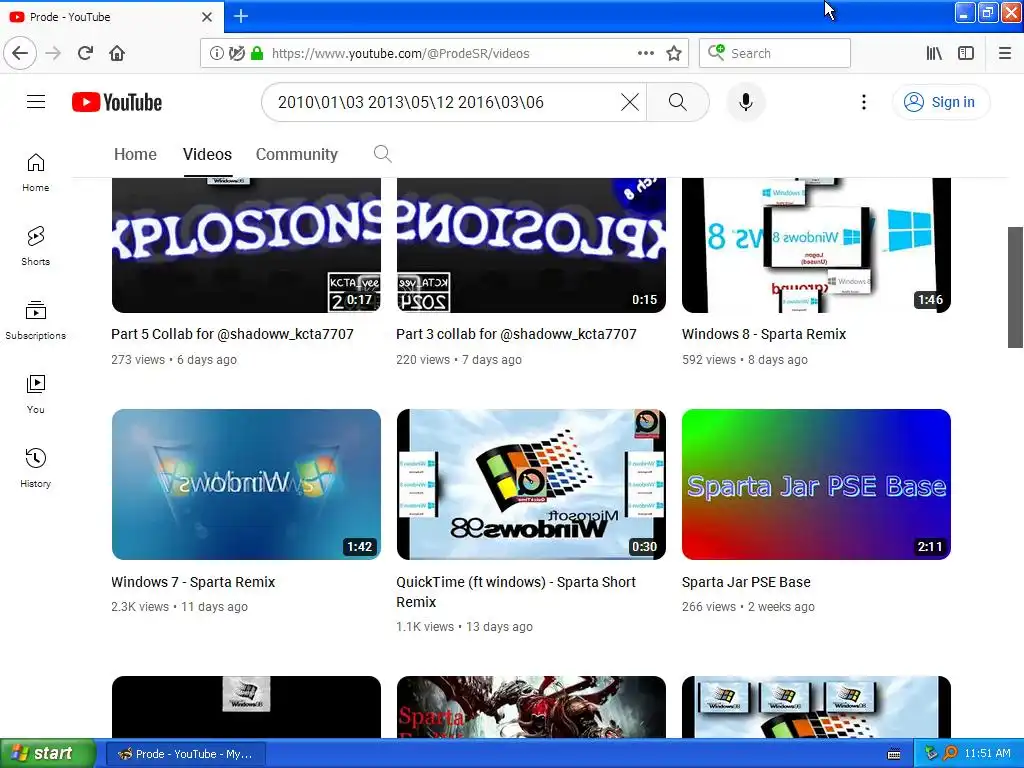This screenshot has width=1024, height=768.
Task: Open the Windows Start button
Action: point(47,754)
